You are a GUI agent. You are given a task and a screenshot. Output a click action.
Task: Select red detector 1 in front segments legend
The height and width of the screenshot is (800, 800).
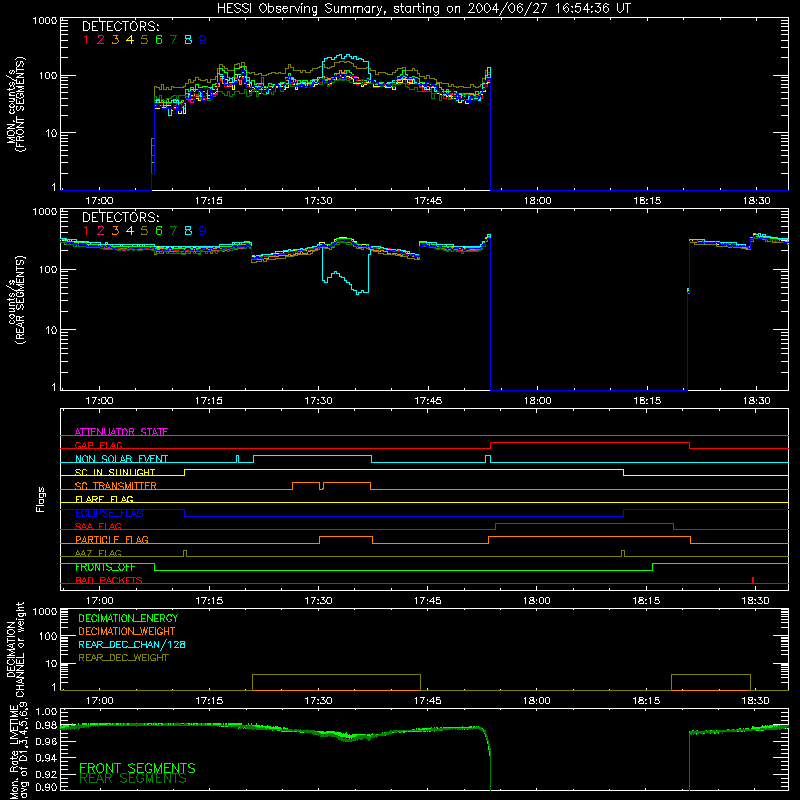(x=86, y=40)
